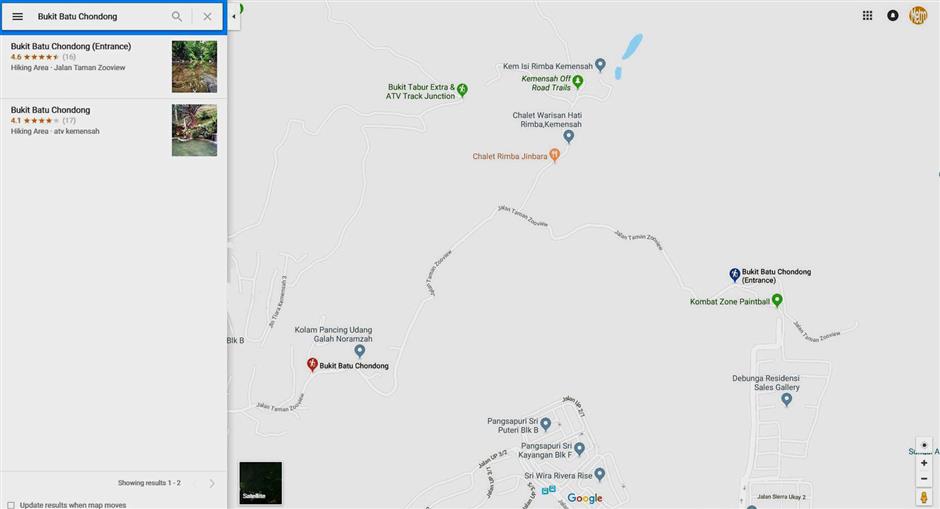This screenshot has height=509, width=940.
Task: Open second Bukit Batu Chondong result
Action: click(x=113, y=130)
